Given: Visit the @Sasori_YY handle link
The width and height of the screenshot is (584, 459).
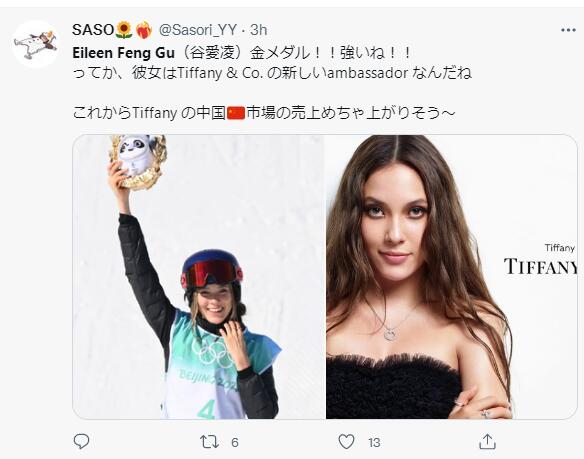Looking at the screenshot, I should tap(198, 30).
